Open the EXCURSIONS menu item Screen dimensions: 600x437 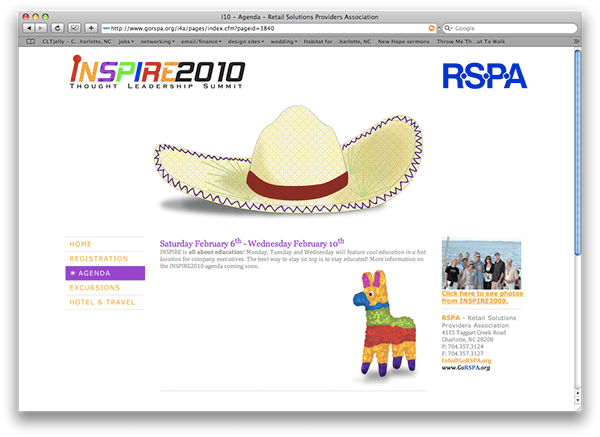click(105, 288)
